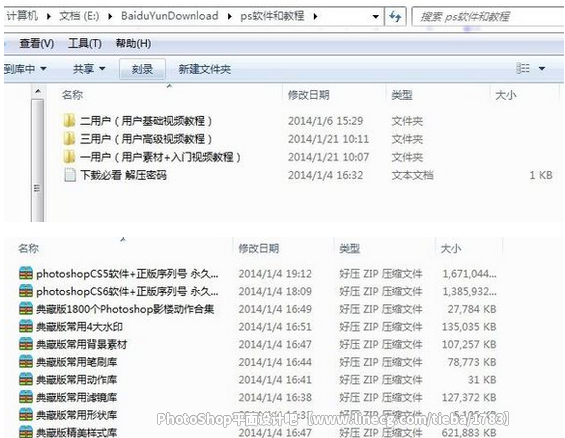Click zip icon of 典藏版常用形状库
Screen dimensions: 565x438
pos(26,415)
